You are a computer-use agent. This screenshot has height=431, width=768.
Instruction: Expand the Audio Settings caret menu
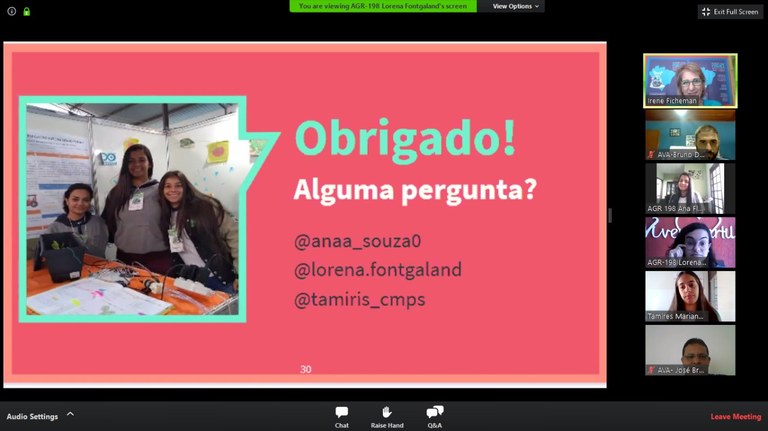(70, 414)
